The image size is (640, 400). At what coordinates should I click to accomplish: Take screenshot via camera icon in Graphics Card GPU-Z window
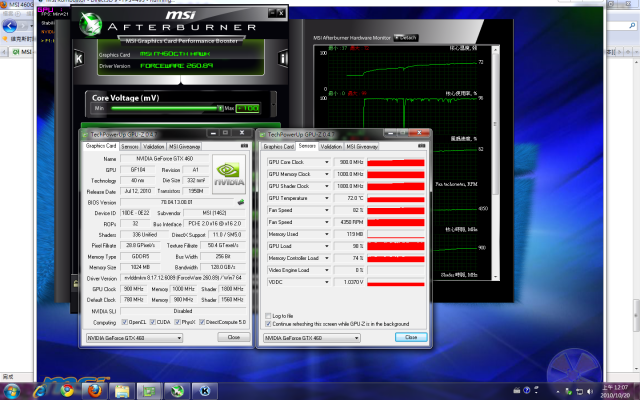(244, 146)
